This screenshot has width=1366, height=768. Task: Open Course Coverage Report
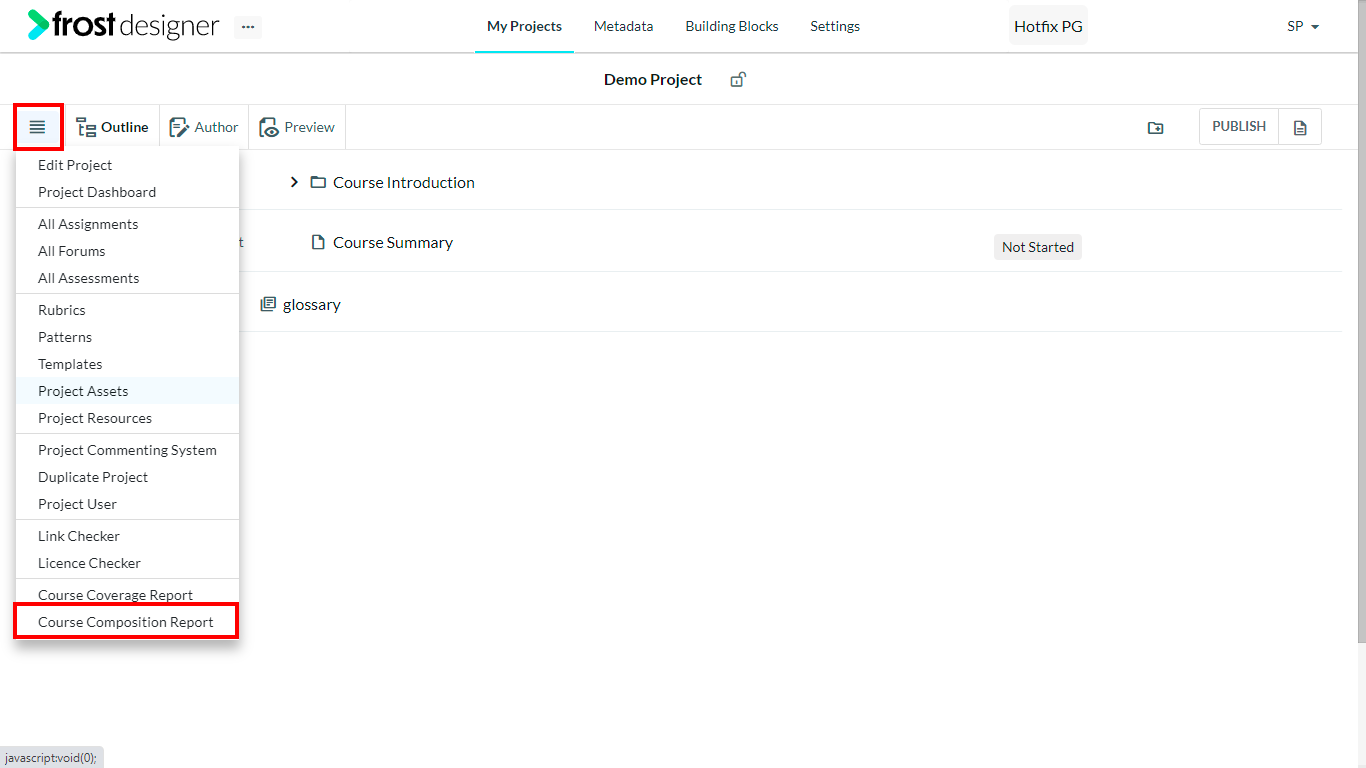click(x=127, y=595)
